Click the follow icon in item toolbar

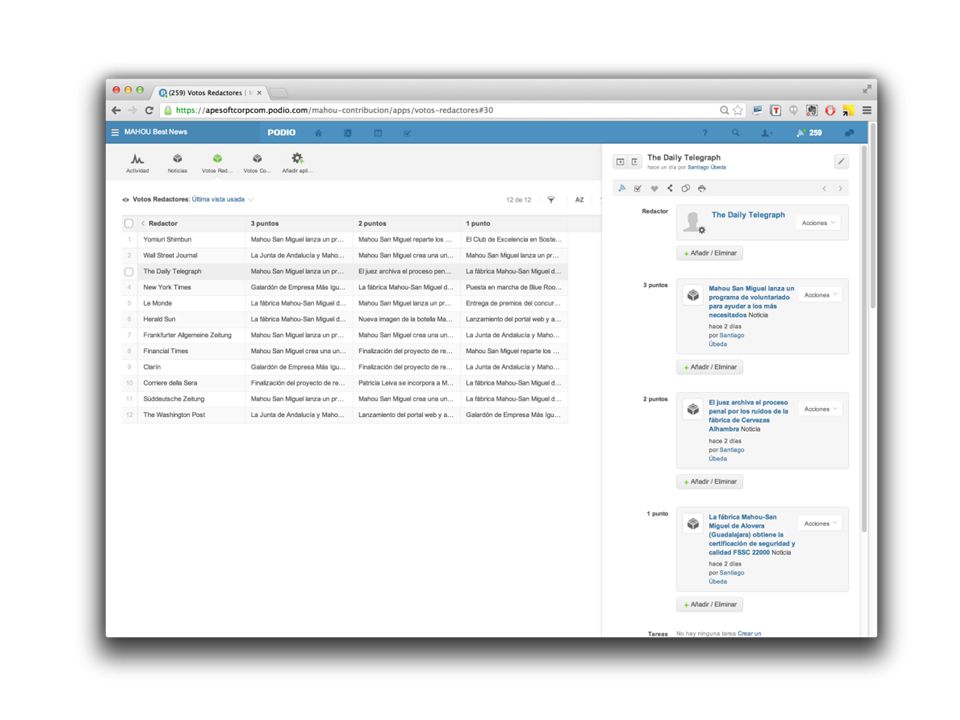pos(622,189)
